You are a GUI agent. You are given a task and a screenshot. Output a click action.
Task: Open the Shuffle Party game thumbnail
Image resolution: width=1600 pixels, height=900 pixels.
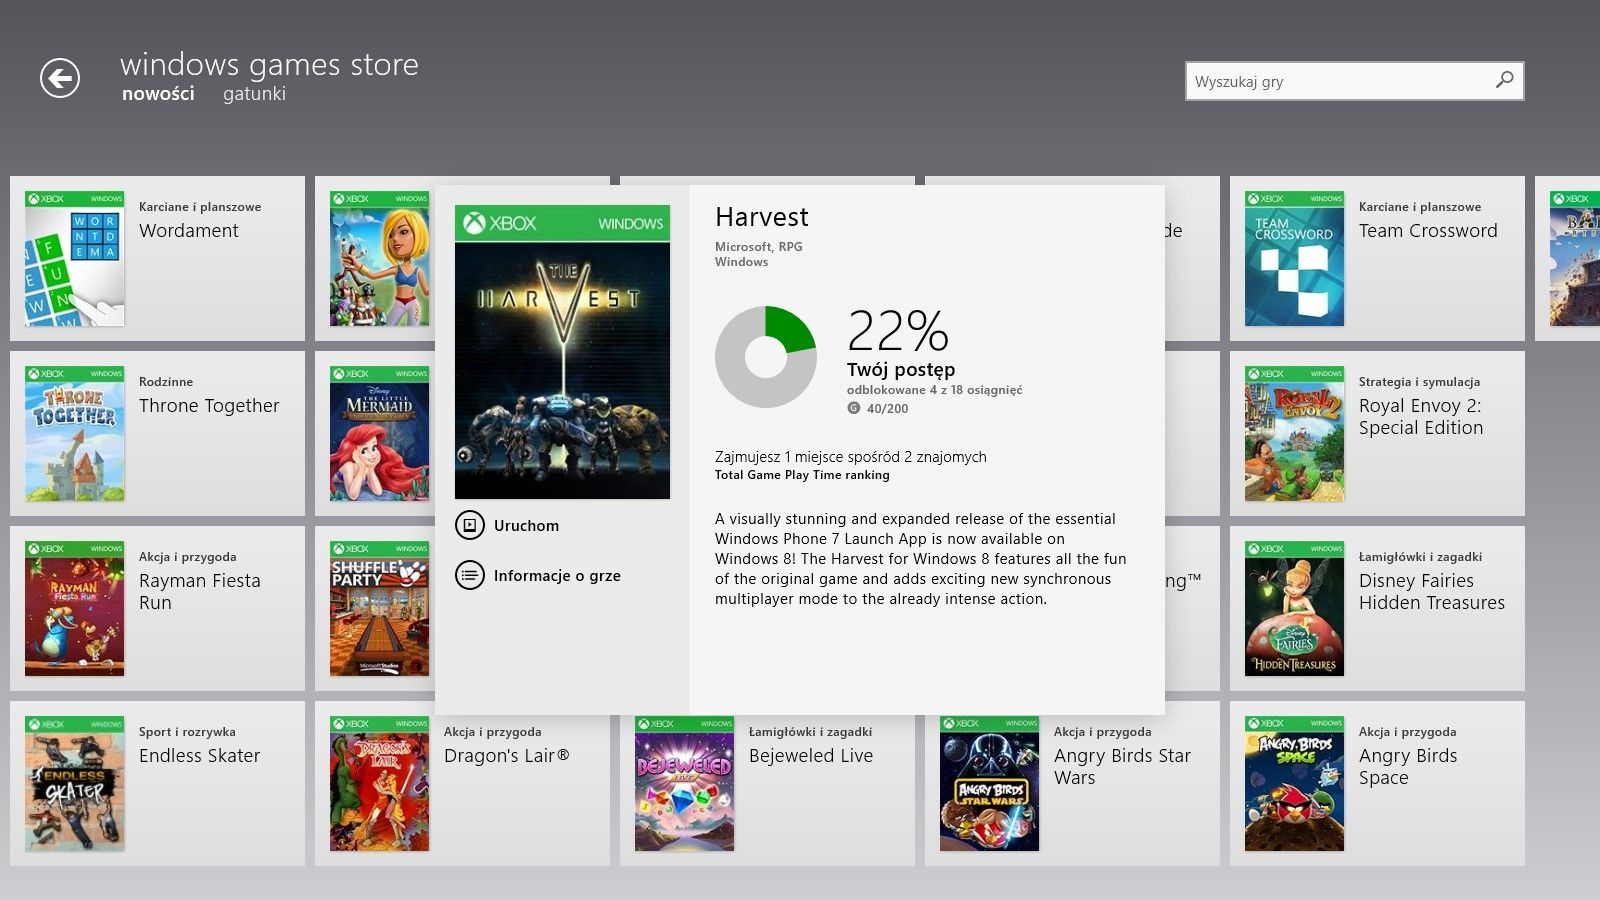point(380,608)
